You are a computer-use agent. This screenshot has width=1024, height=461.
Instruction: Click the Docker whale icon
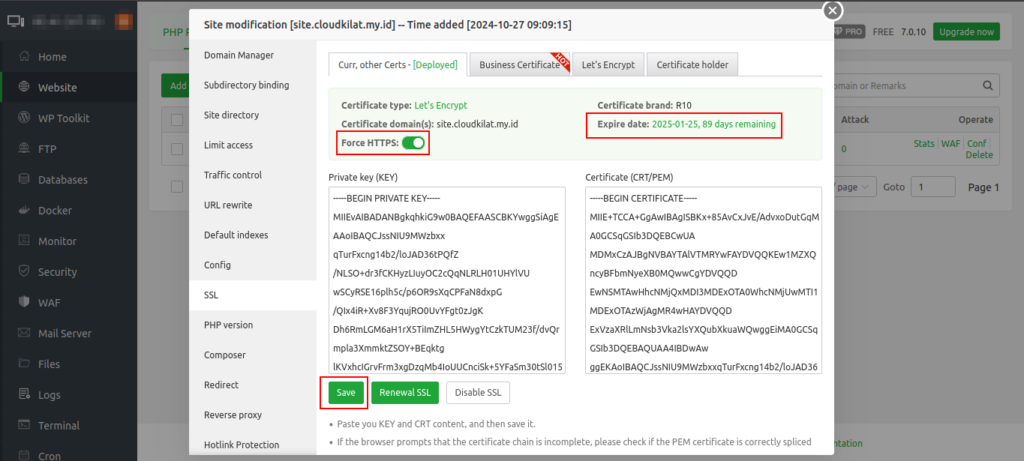click(24, 210)
